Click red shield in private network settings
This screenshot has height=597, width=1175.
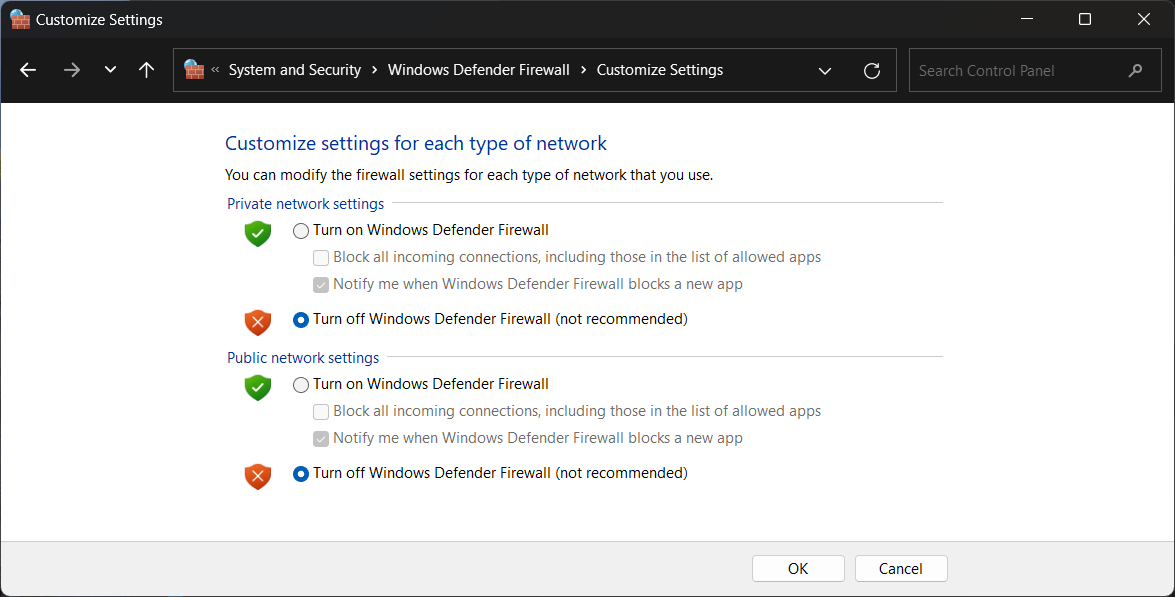(258, 322)
